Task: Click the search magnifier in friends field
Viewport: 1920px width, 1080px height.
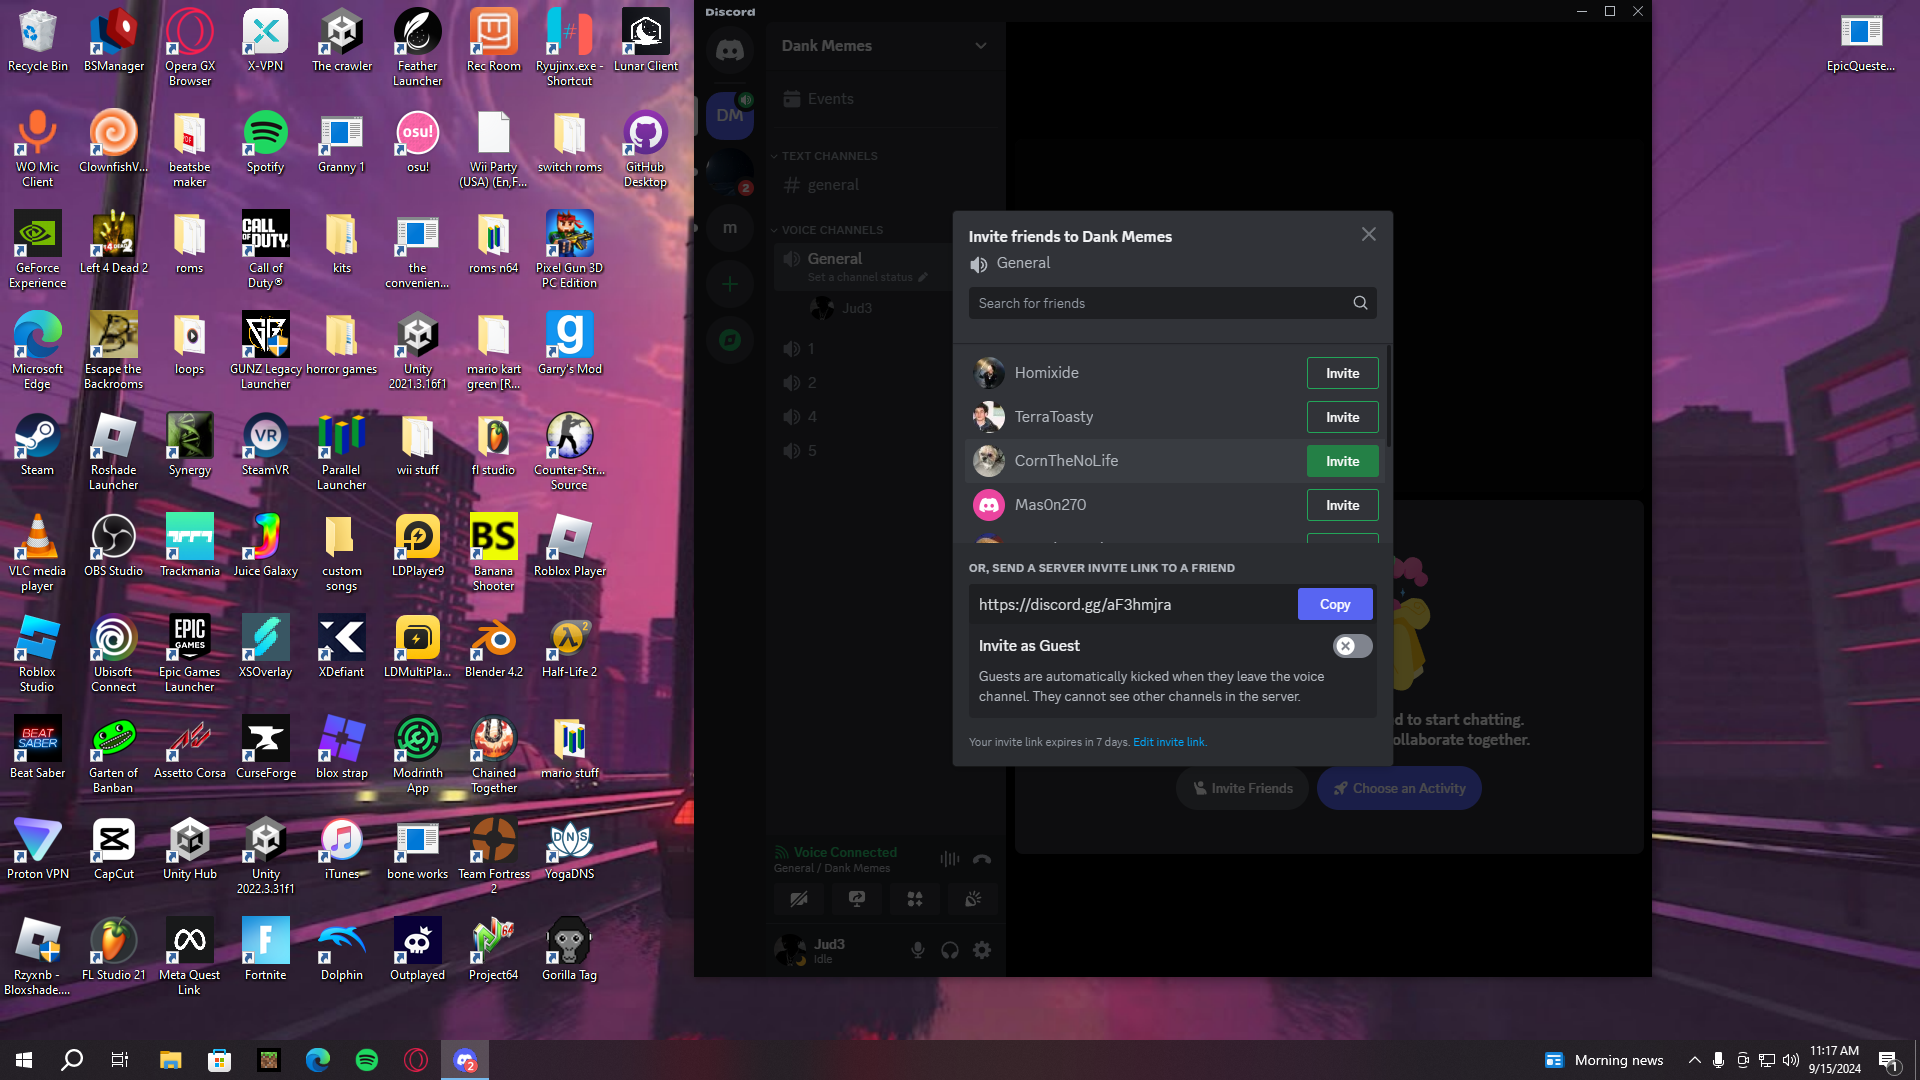Action: click(x=1360, y=303)
